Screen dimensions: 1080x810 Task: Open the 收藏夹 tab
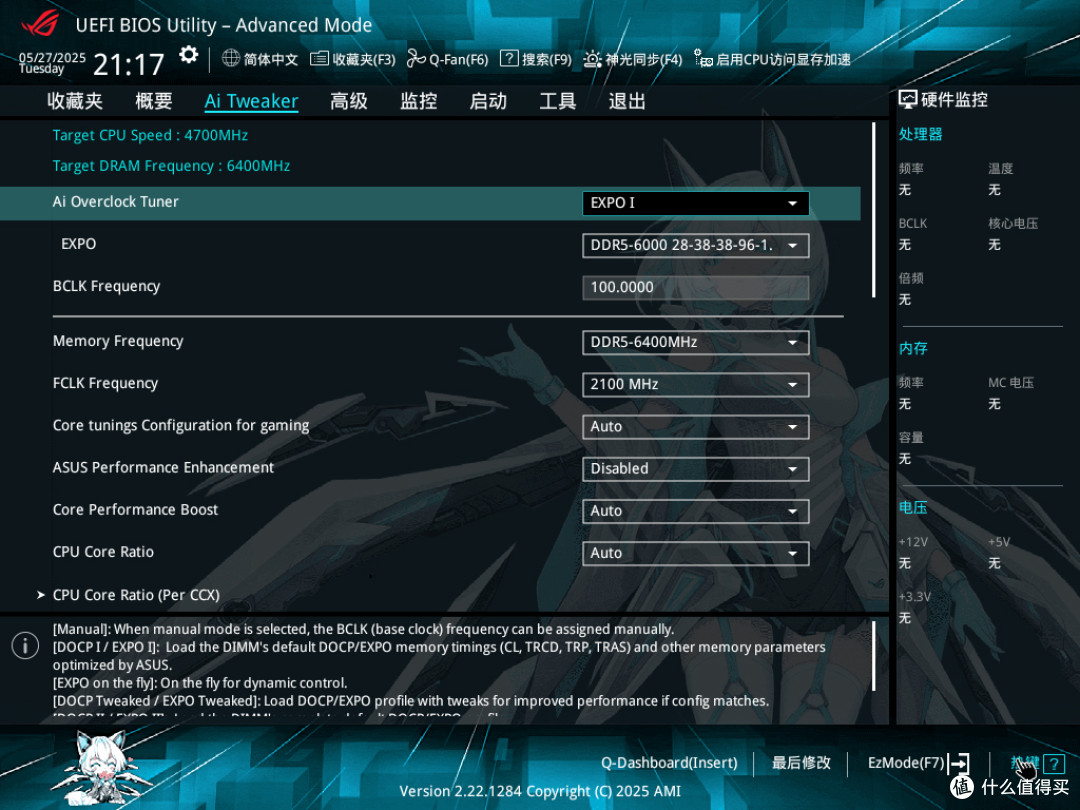pos(75,101)
